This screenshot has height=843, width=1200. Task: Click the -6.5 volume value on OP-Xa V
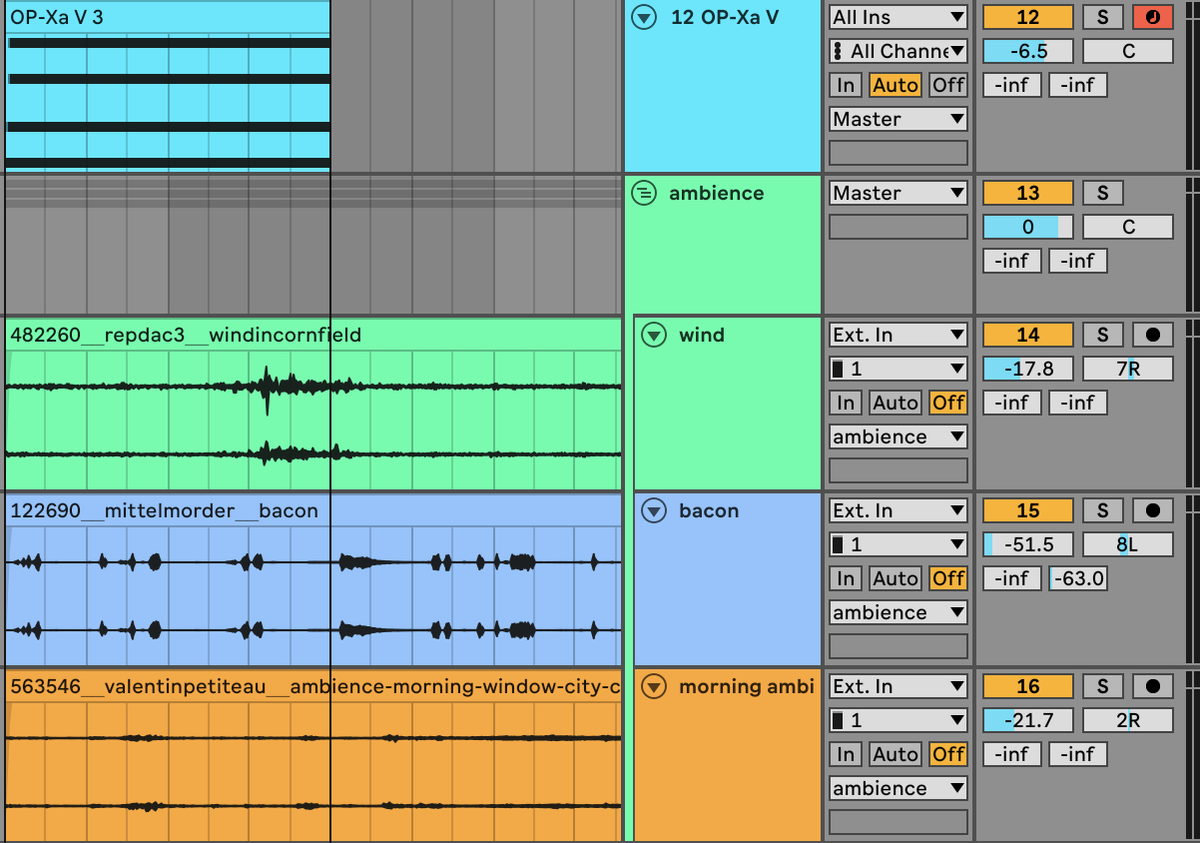[x=1027, y=50]
